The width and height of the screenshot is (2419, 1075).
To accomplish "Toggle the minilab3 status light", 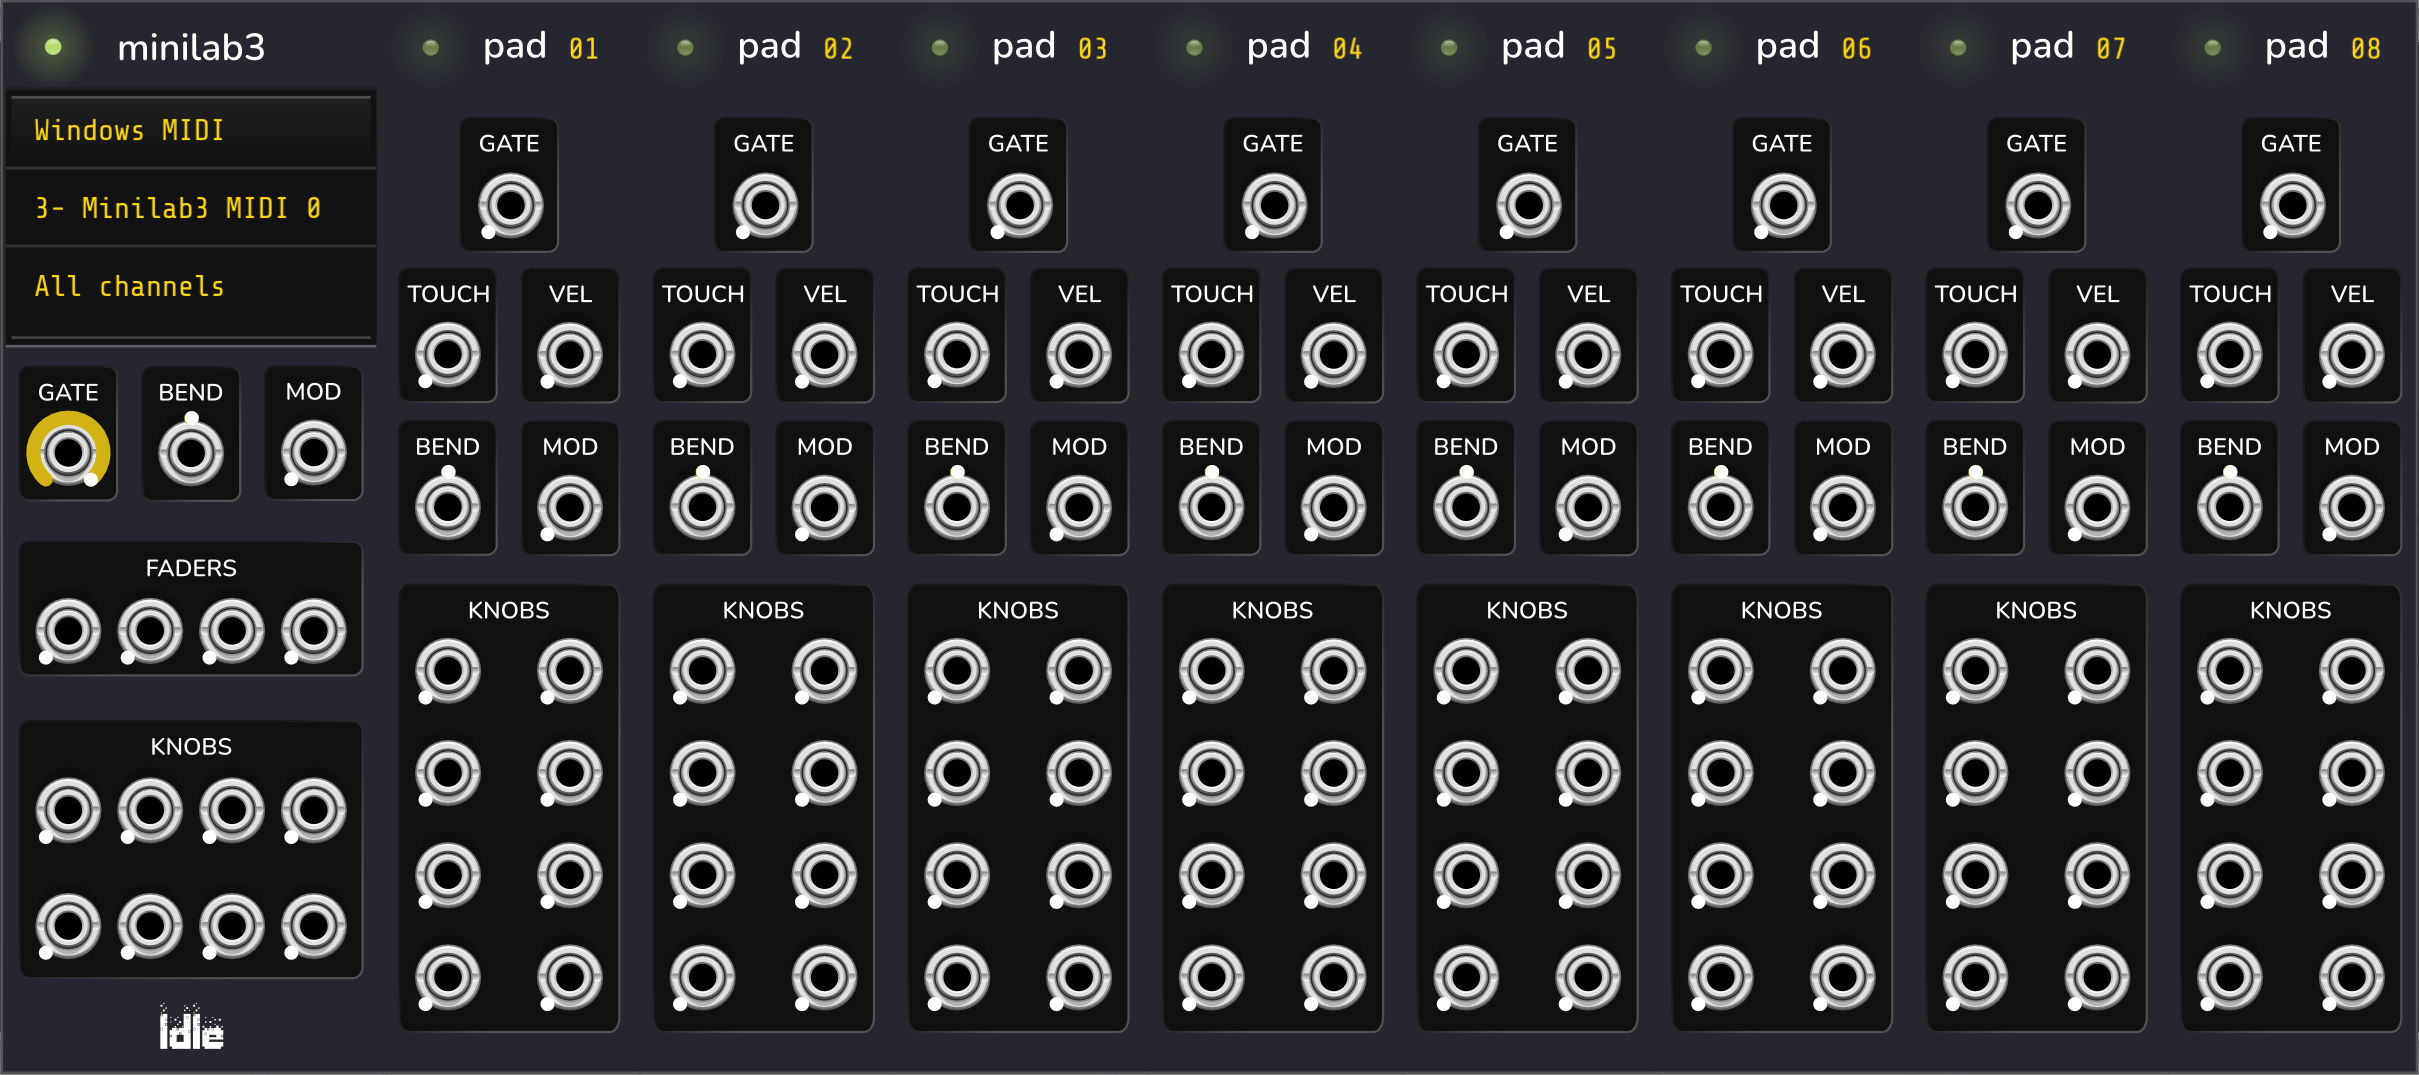I will tap(54, 47).
